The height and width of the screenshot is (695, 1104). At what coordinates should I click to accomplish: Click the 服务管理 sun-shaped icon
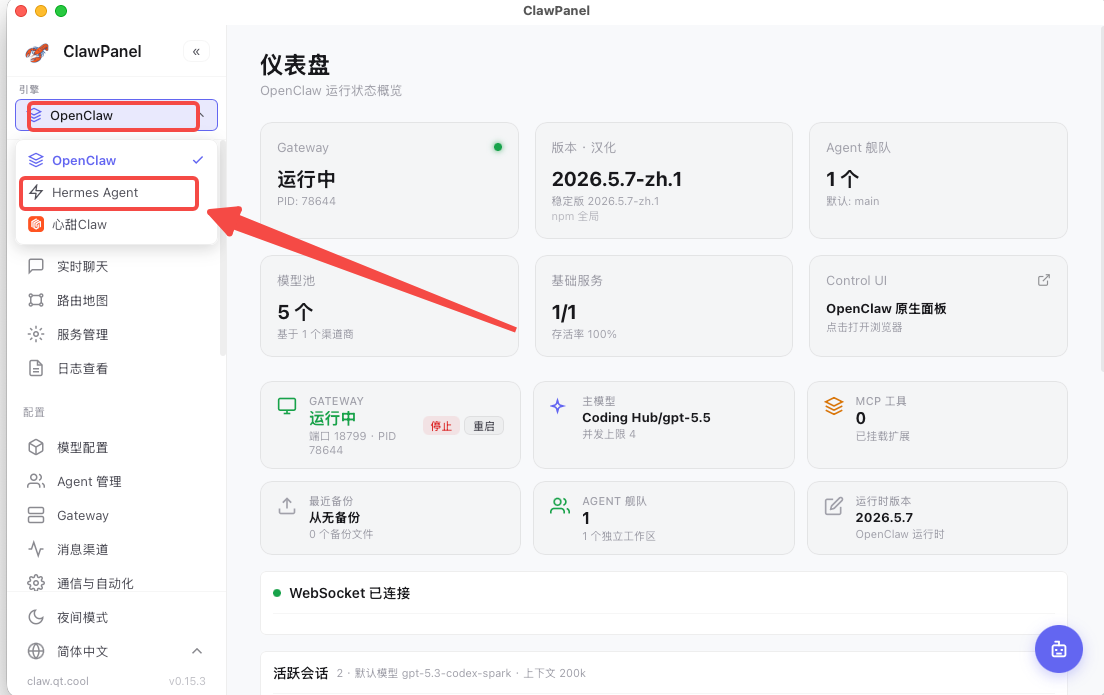[x=36, y=334]
